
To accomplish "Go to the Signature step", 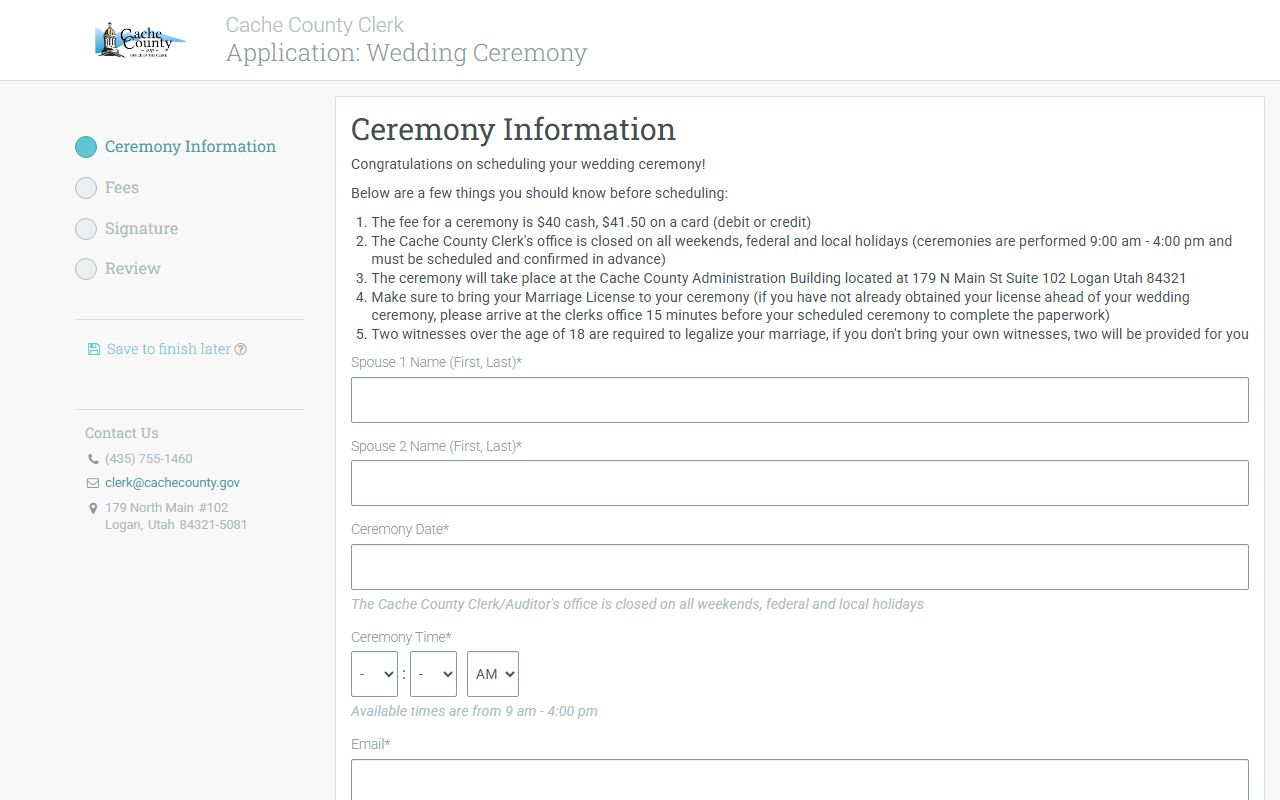I will tap(141, 228).
